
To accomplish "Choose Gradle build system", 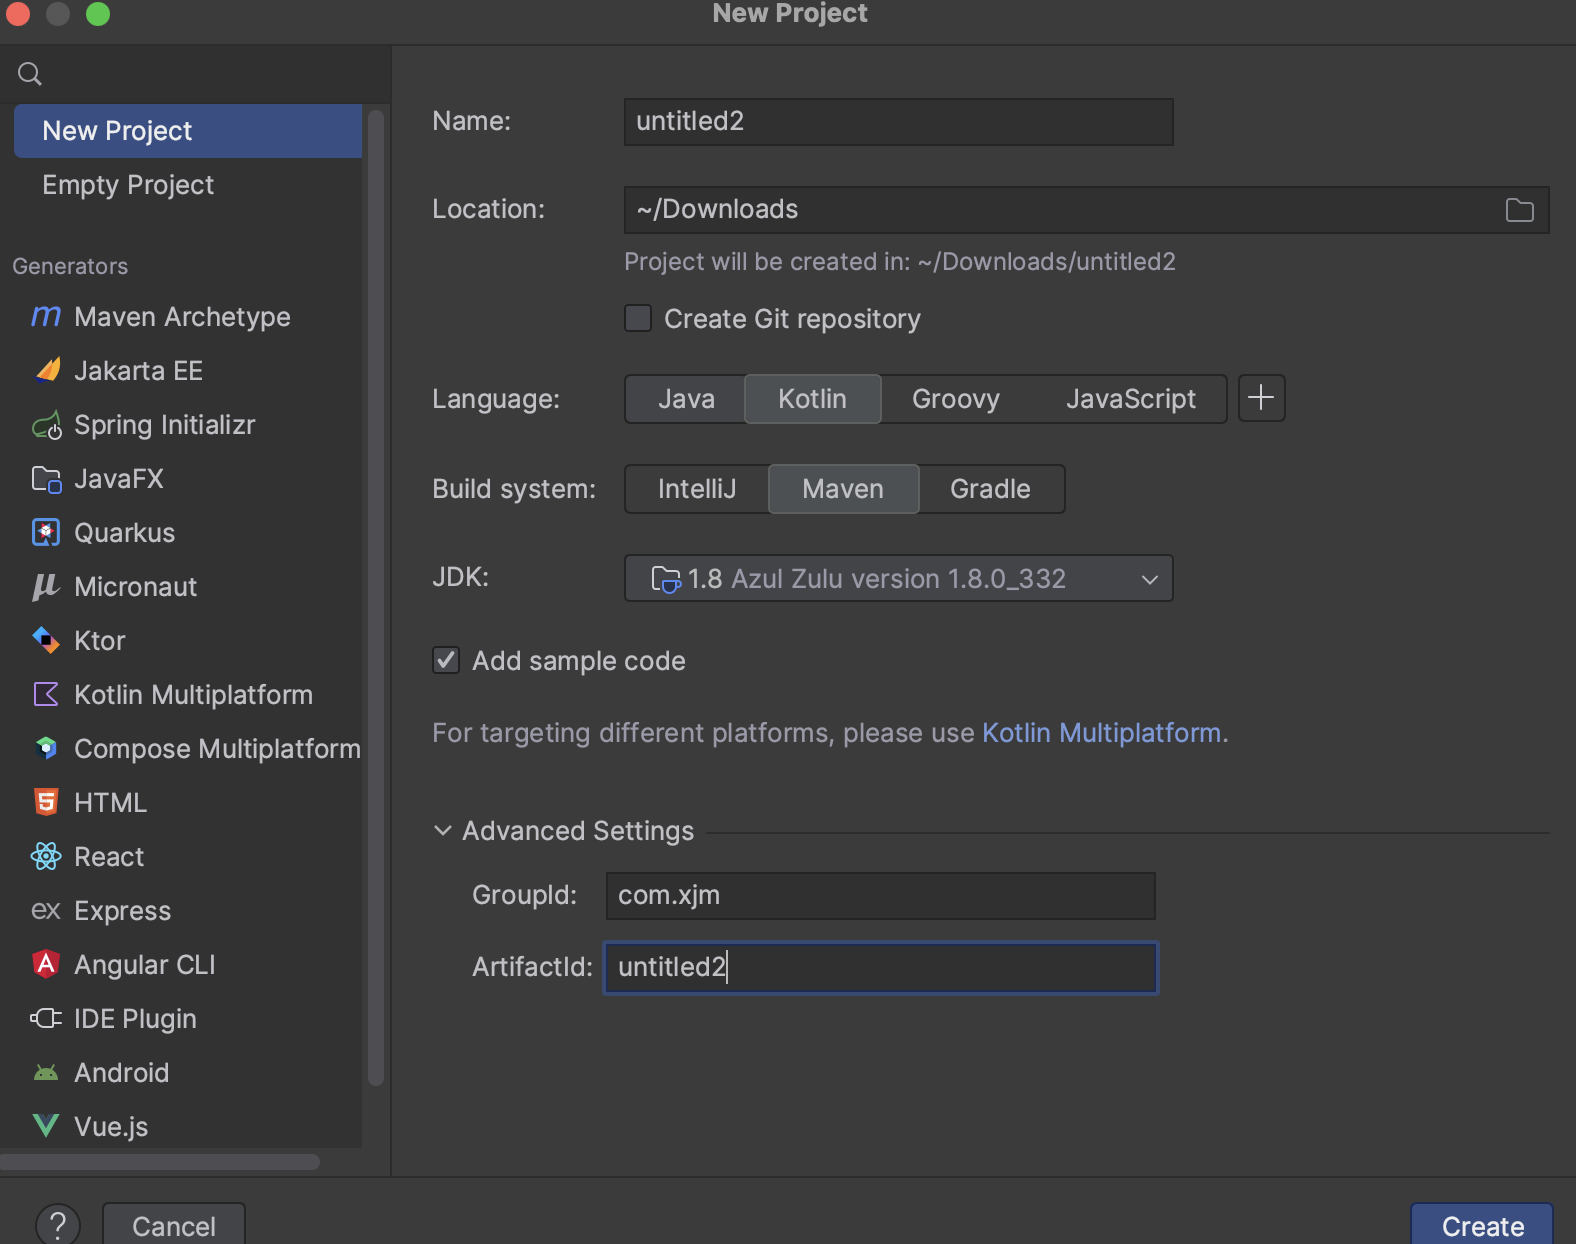I will pyautogui.click(x=990, y=489).
